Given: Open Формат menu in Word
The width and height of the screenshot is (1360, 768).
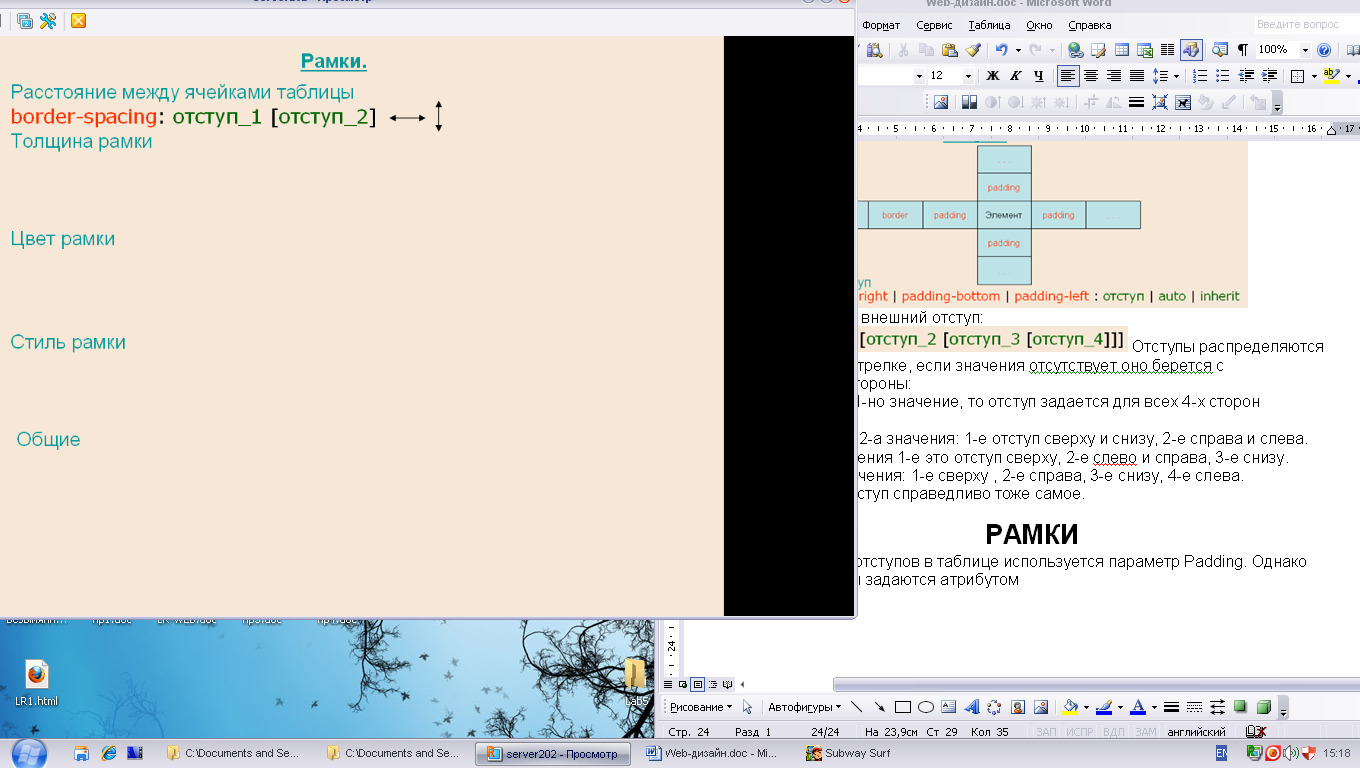Looking at the screenshot, I should pyautogui.click(x=880, y=25).
